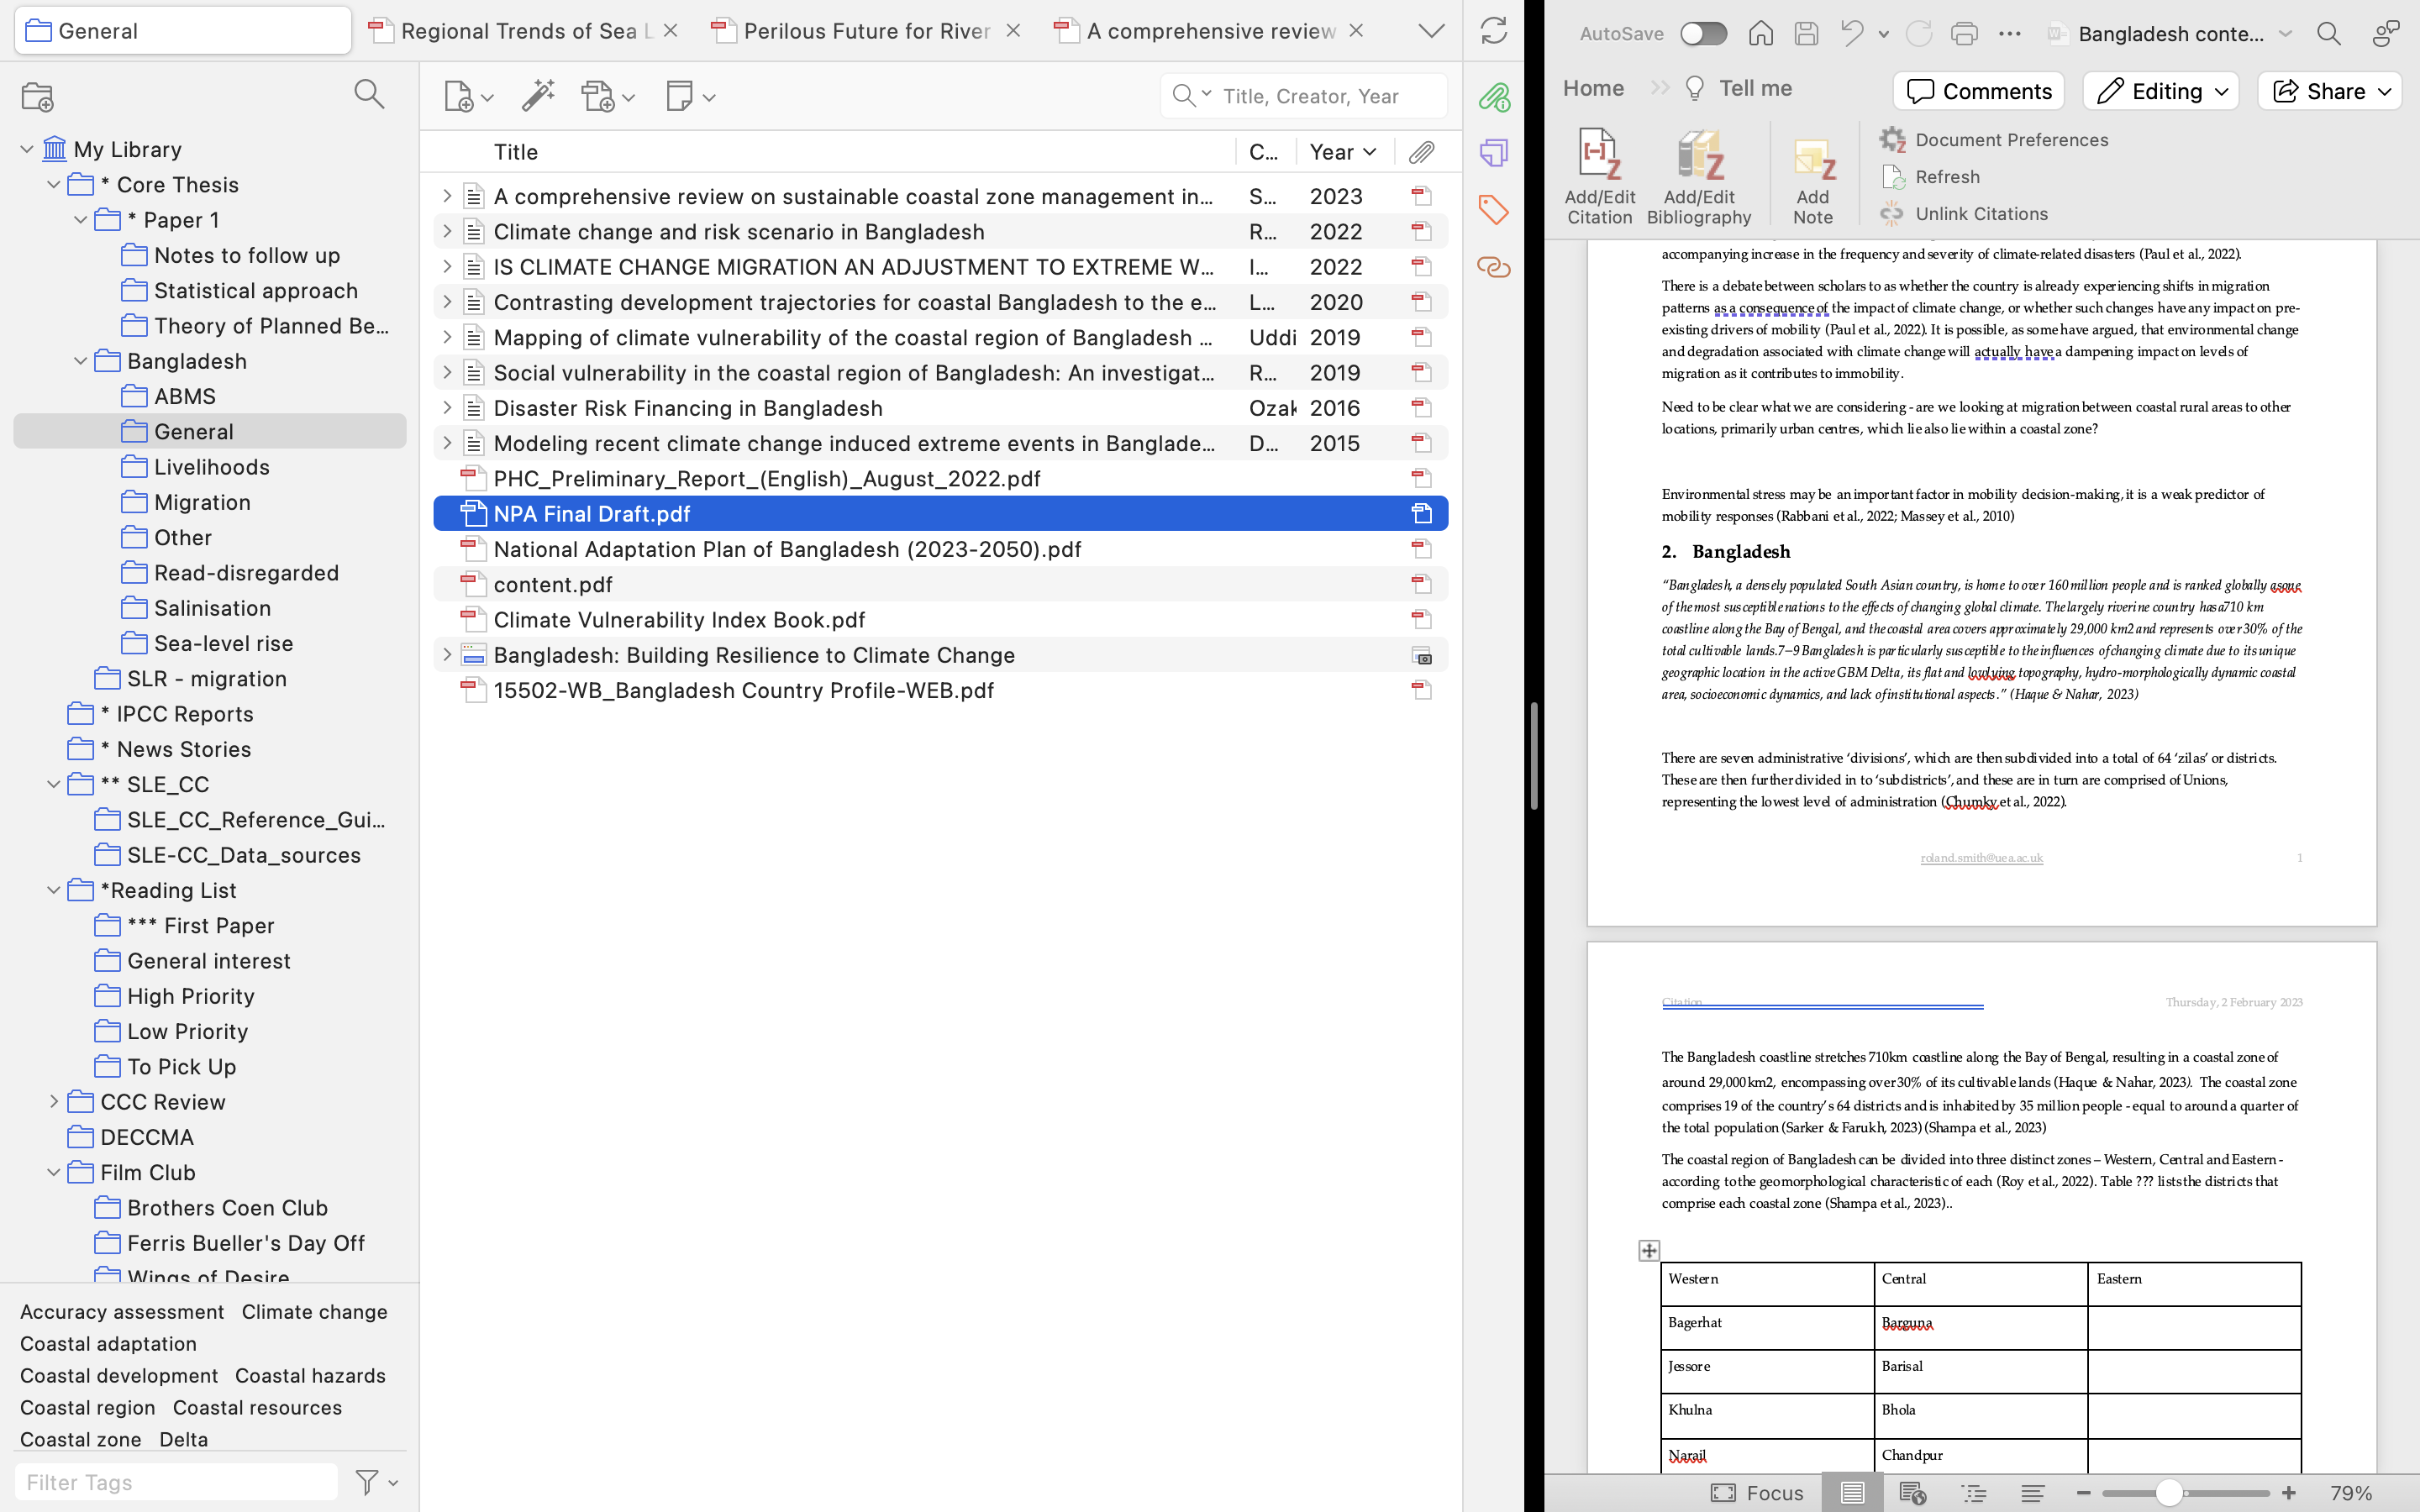
Task: Click the Zotero sync refresh icon
Action: [1493, 31]
